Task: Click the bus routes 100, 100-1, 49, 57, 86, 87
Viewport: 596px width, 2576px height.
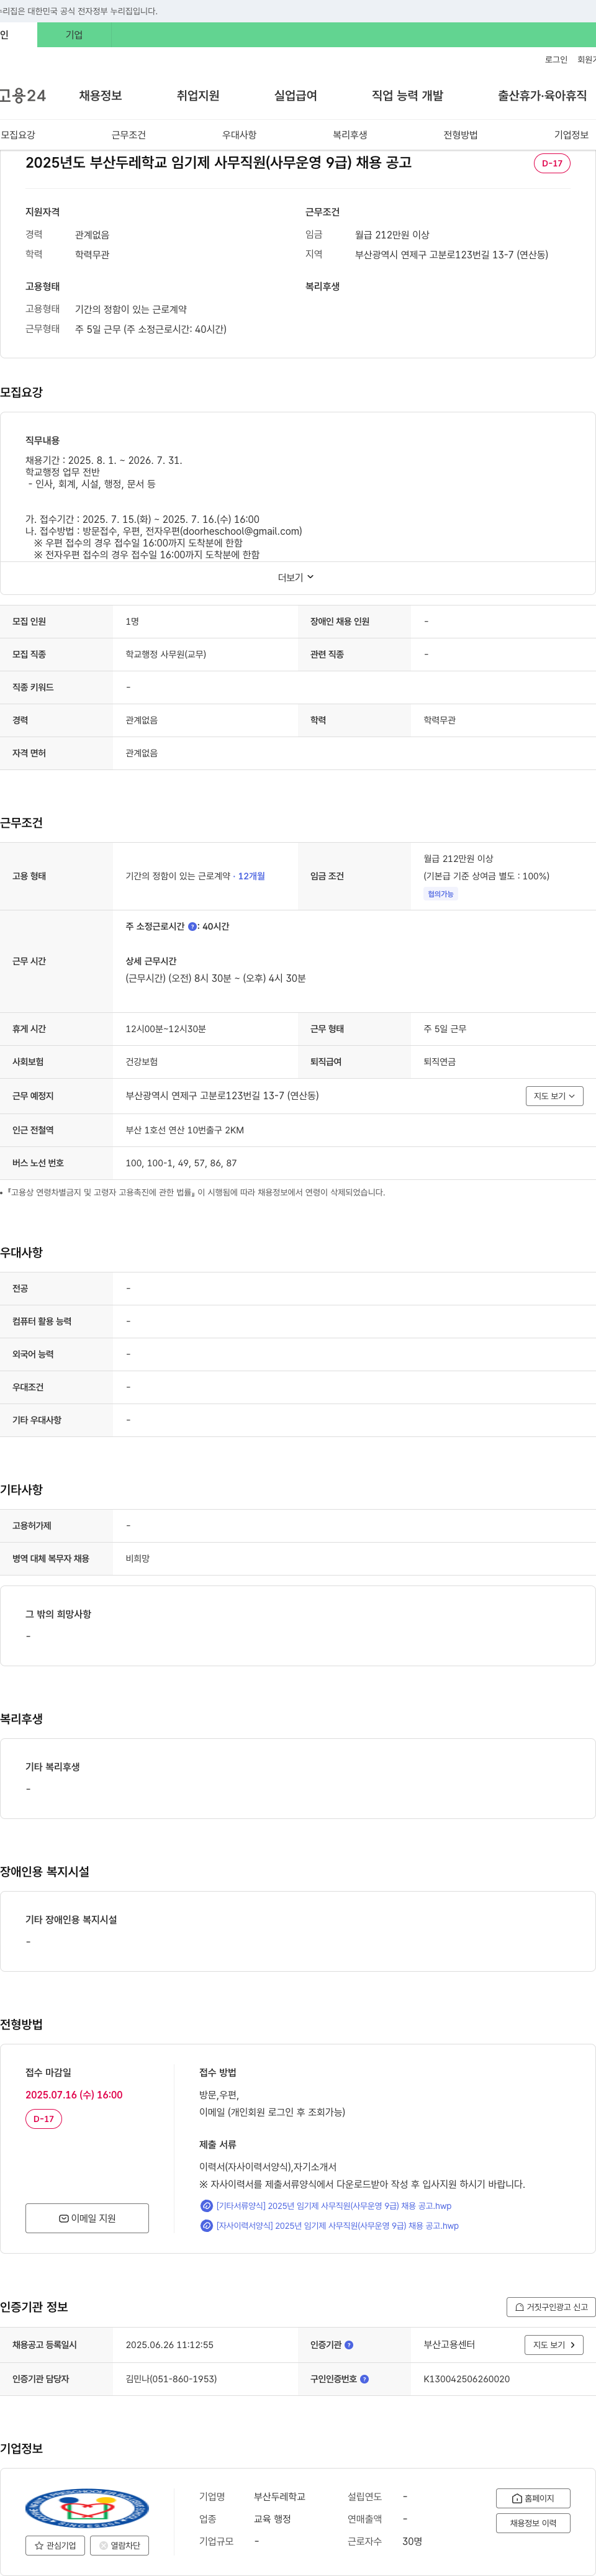Action: click(181, 1164)
